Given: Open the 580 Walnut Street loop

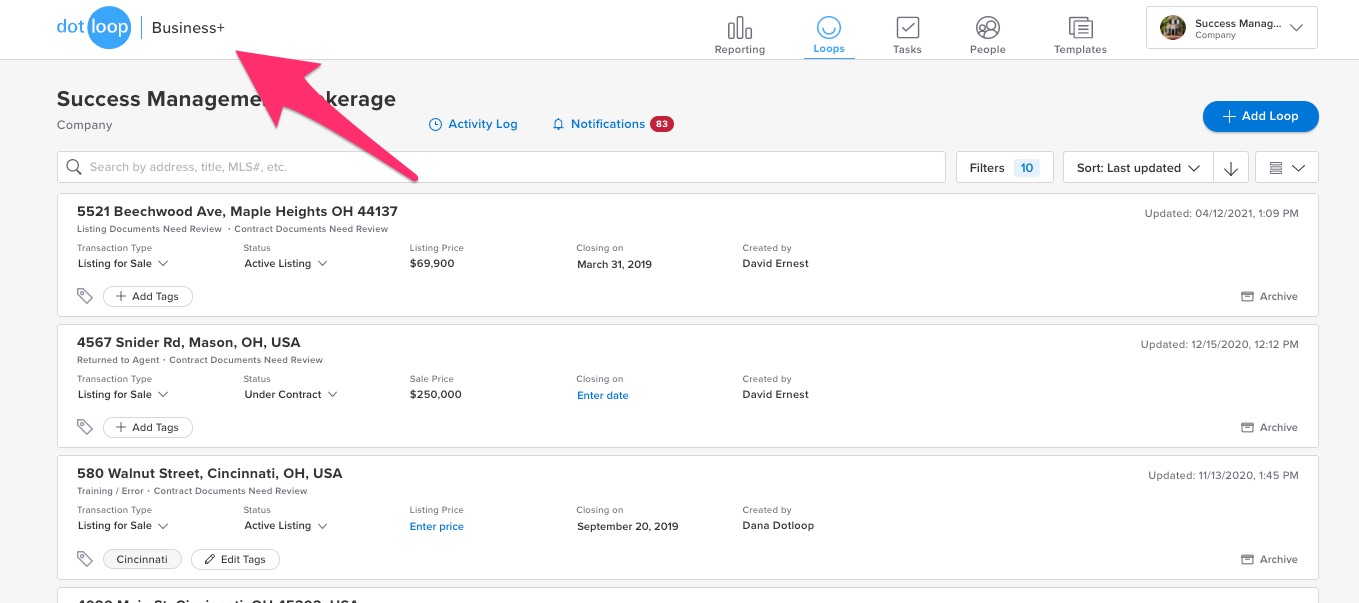Looking at the screenshot, I should click(x=210, y=473).
